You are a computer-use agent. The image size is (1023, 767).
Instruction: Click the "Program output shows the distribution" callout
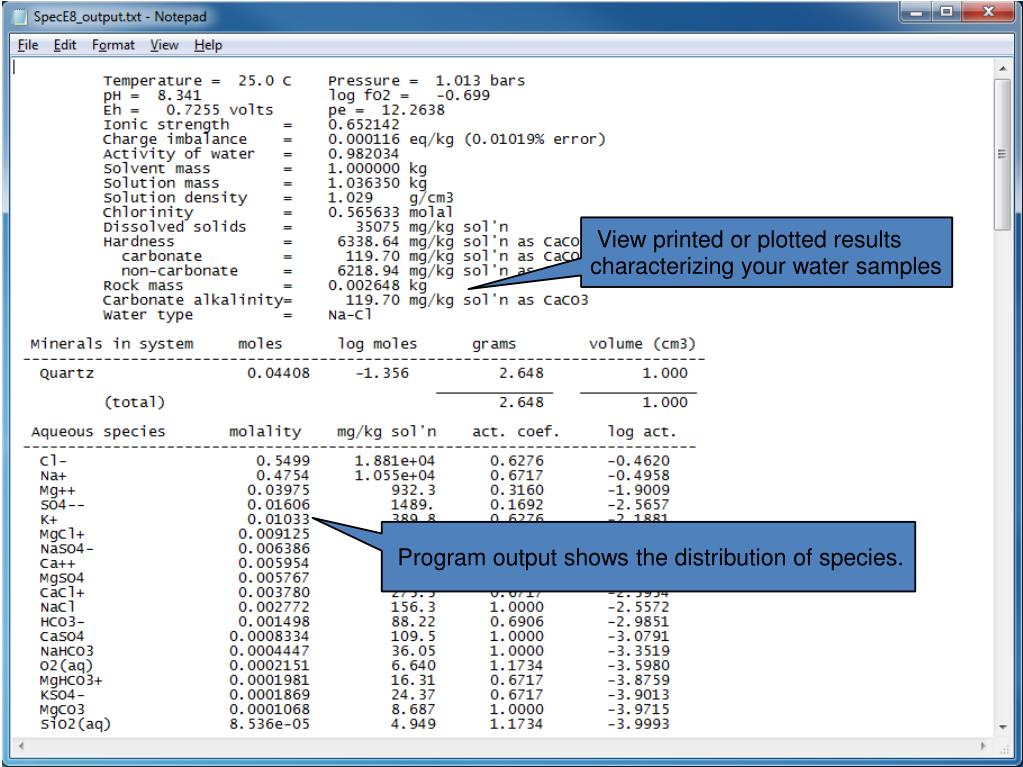(x=650, y=556)
